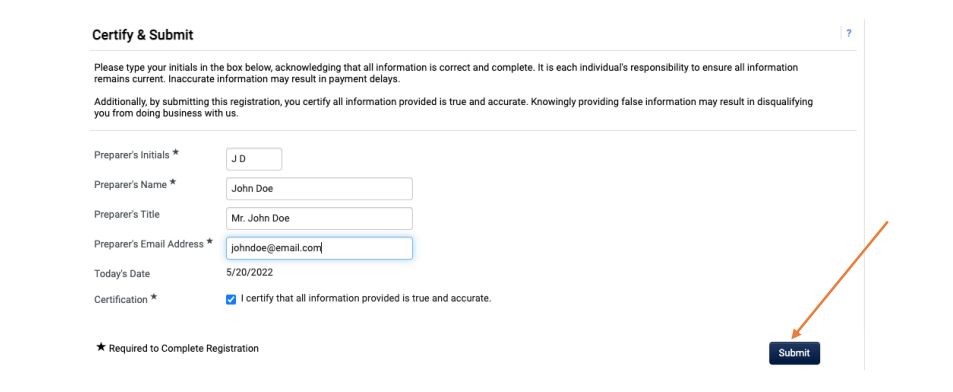Click the Preparer's Name label
The image size is (953, 392).
point(131,185)
